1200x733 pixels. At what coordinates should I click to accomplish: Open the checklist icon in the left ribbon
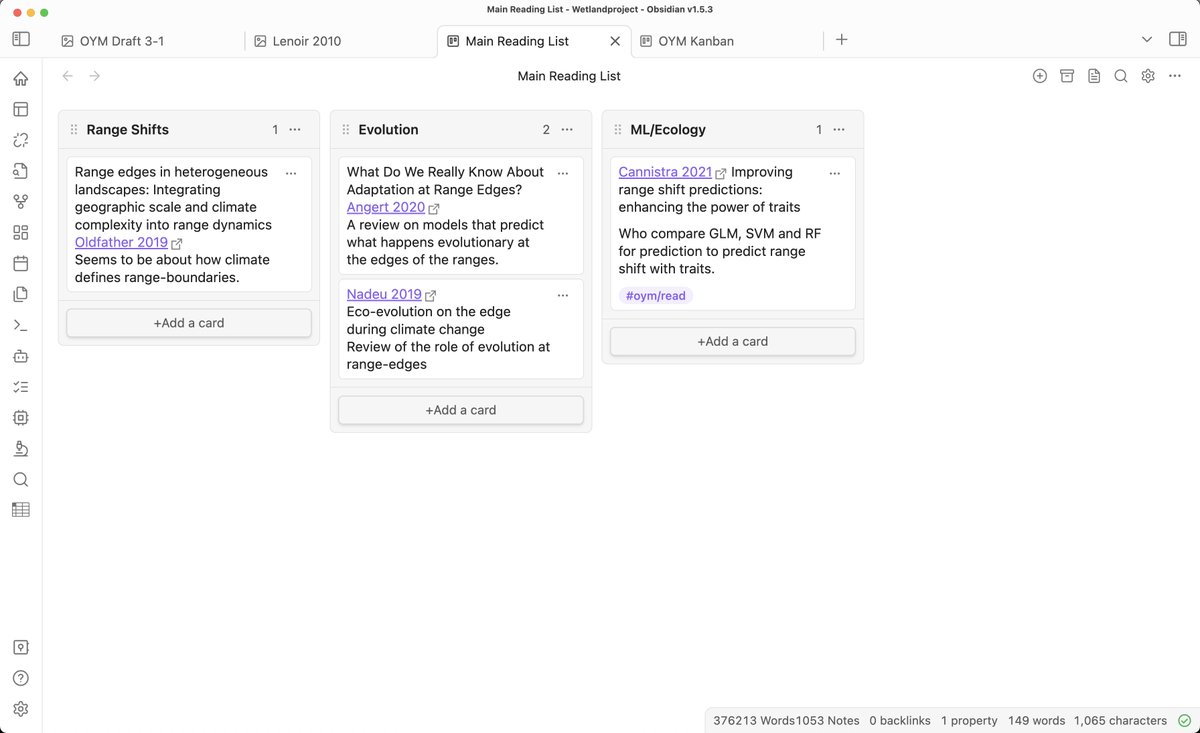click(21, 386)
